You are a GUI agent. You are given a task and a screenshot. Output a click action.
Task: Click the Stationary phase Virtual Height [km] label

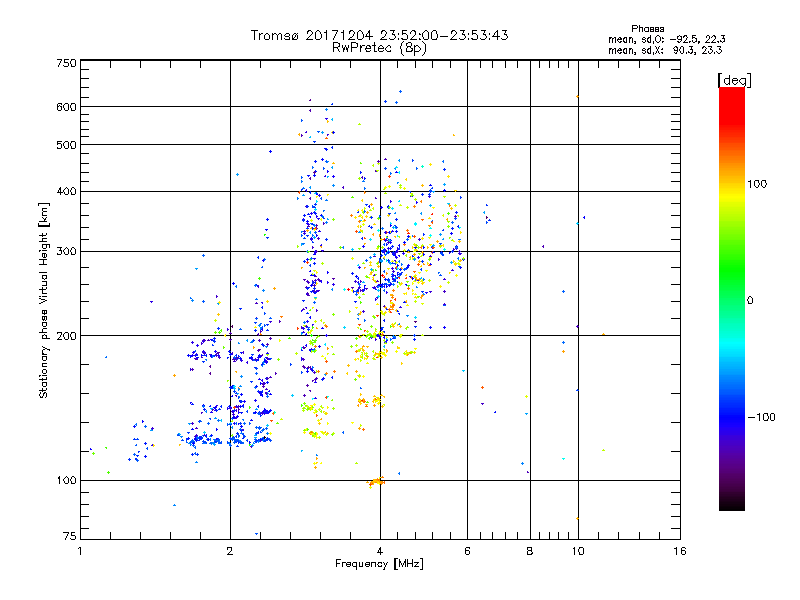click(43, 300)
